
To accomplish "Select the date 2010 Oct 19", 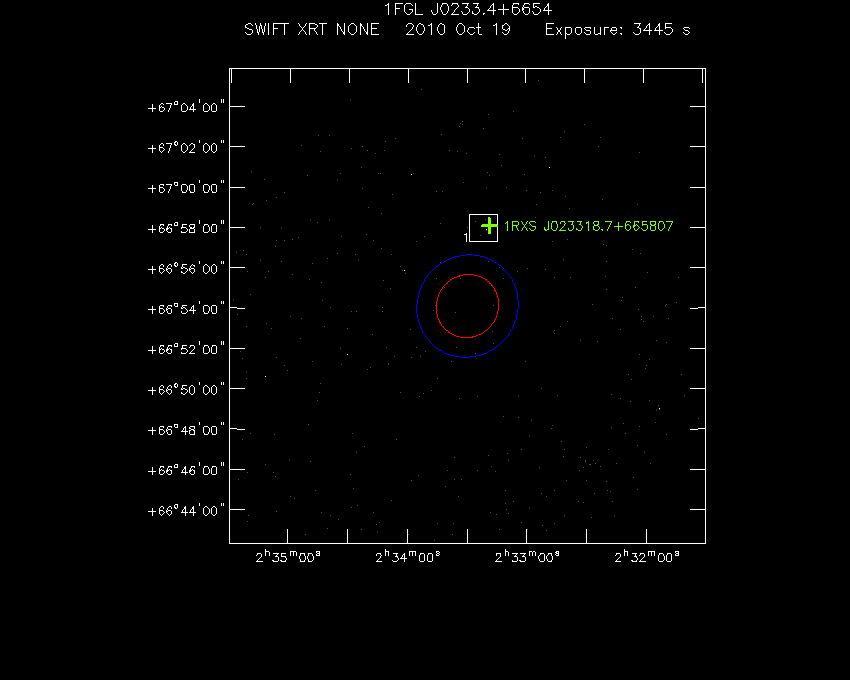I will coord(458,29).
